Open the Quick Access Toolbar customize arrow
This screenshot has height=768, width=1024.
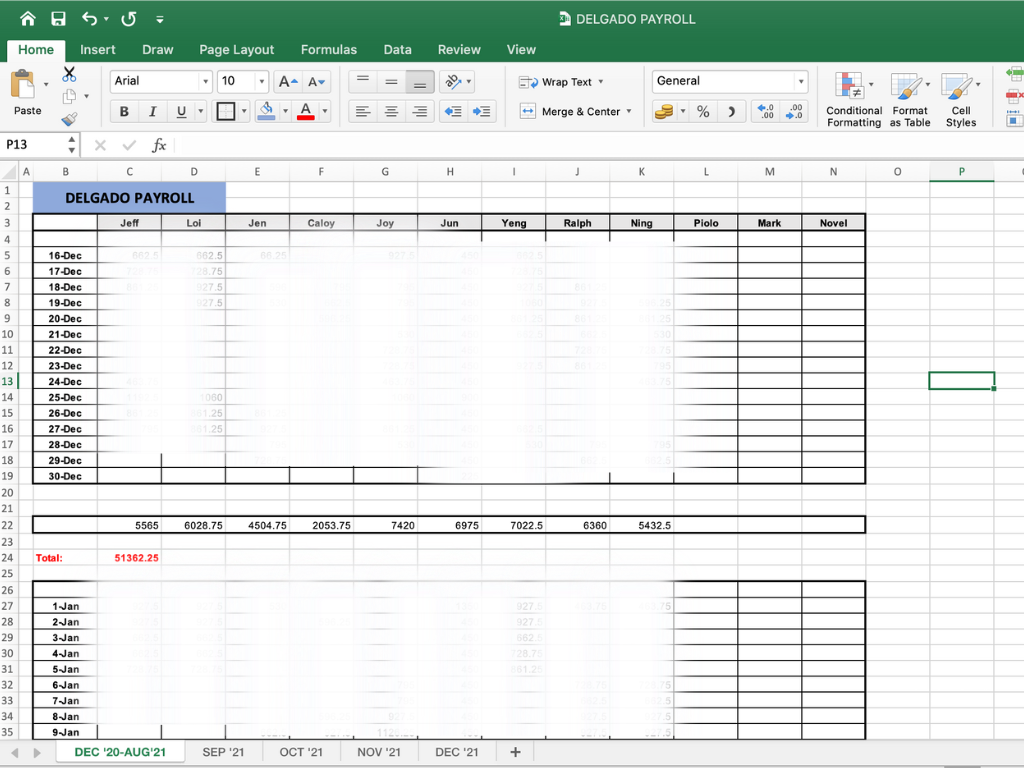coord(160,20)
